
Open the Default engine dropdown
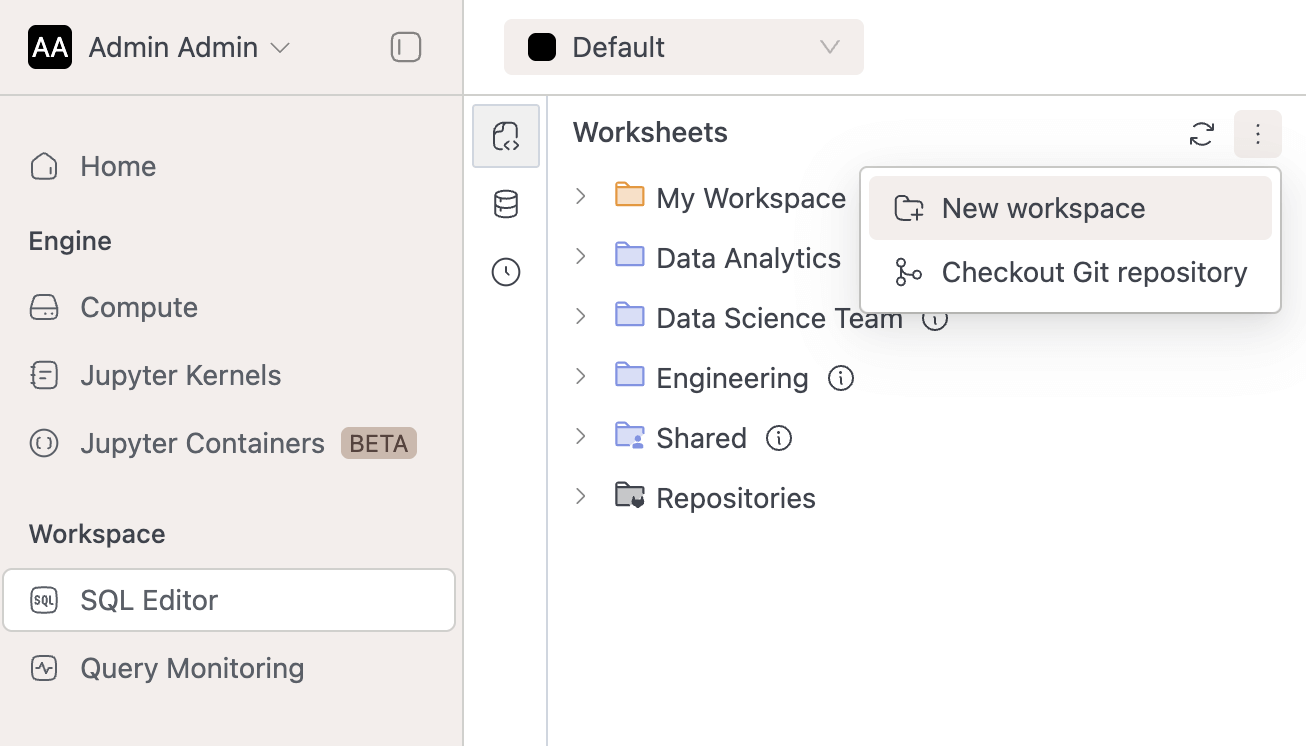coord(684,47)
